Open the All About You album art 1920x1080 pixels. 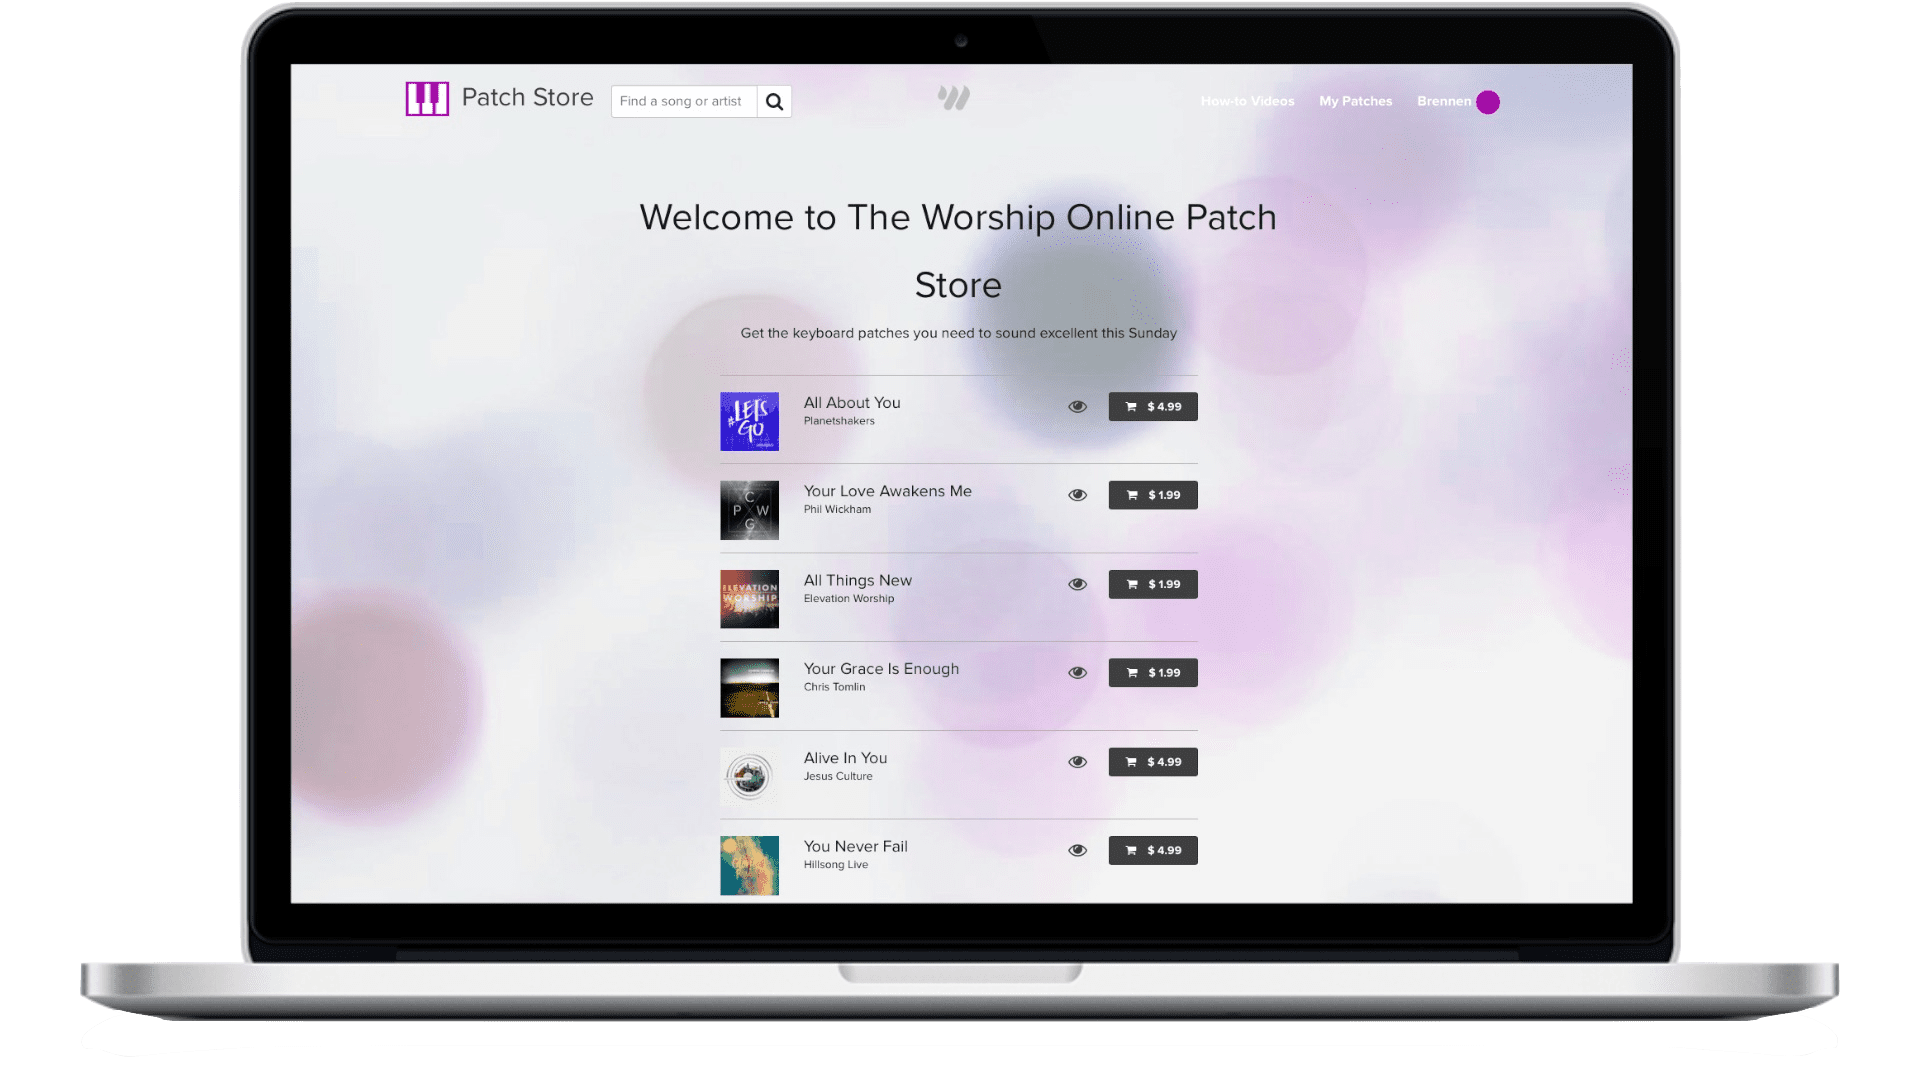[x=749, y=421]
